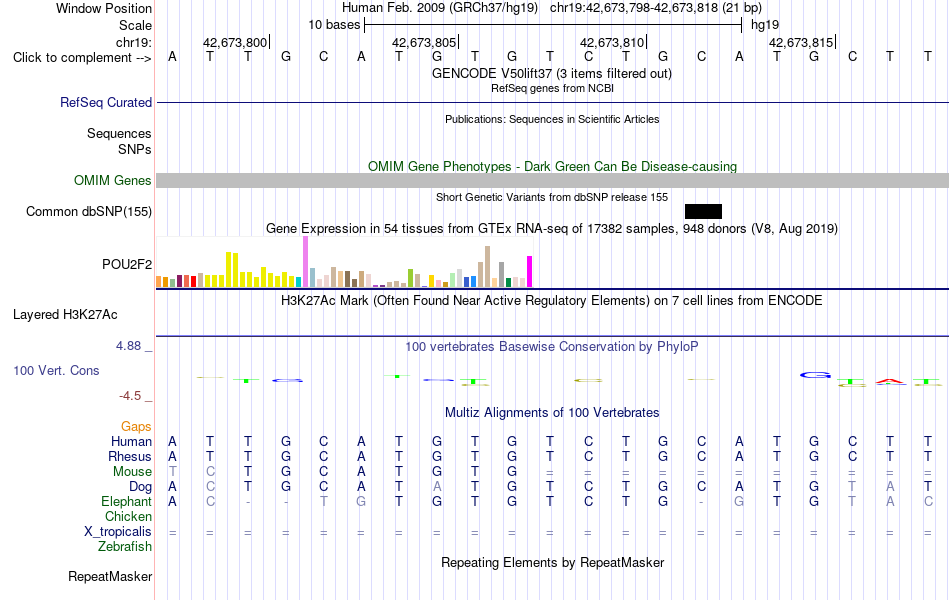Viewport: 950px width, 600px height.
Task: Click the POU2F2 gene label
Action: click(x=127, y=264)
